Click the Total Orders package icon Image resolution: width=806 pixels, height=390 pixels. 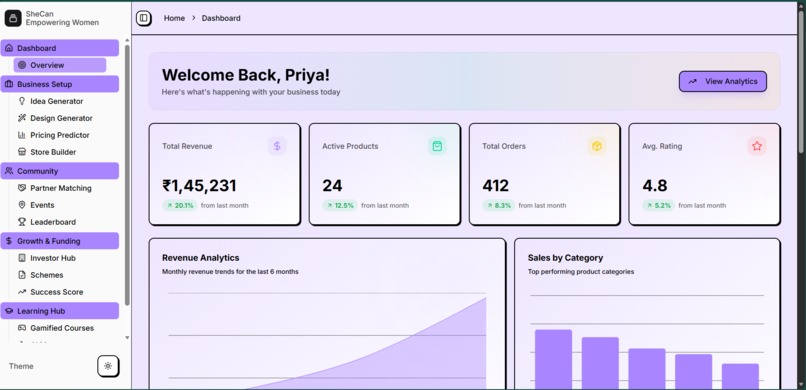pos(597,146)
